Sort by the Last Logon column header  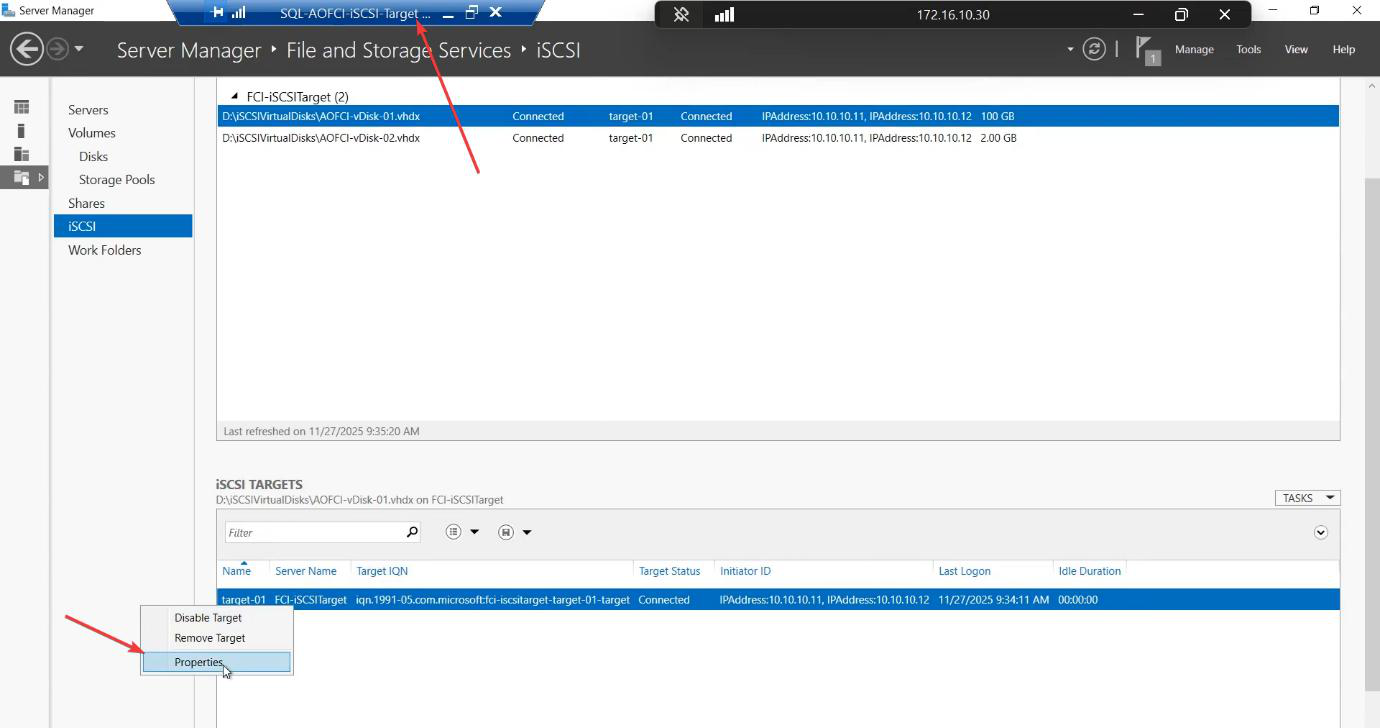coord(964,571)
